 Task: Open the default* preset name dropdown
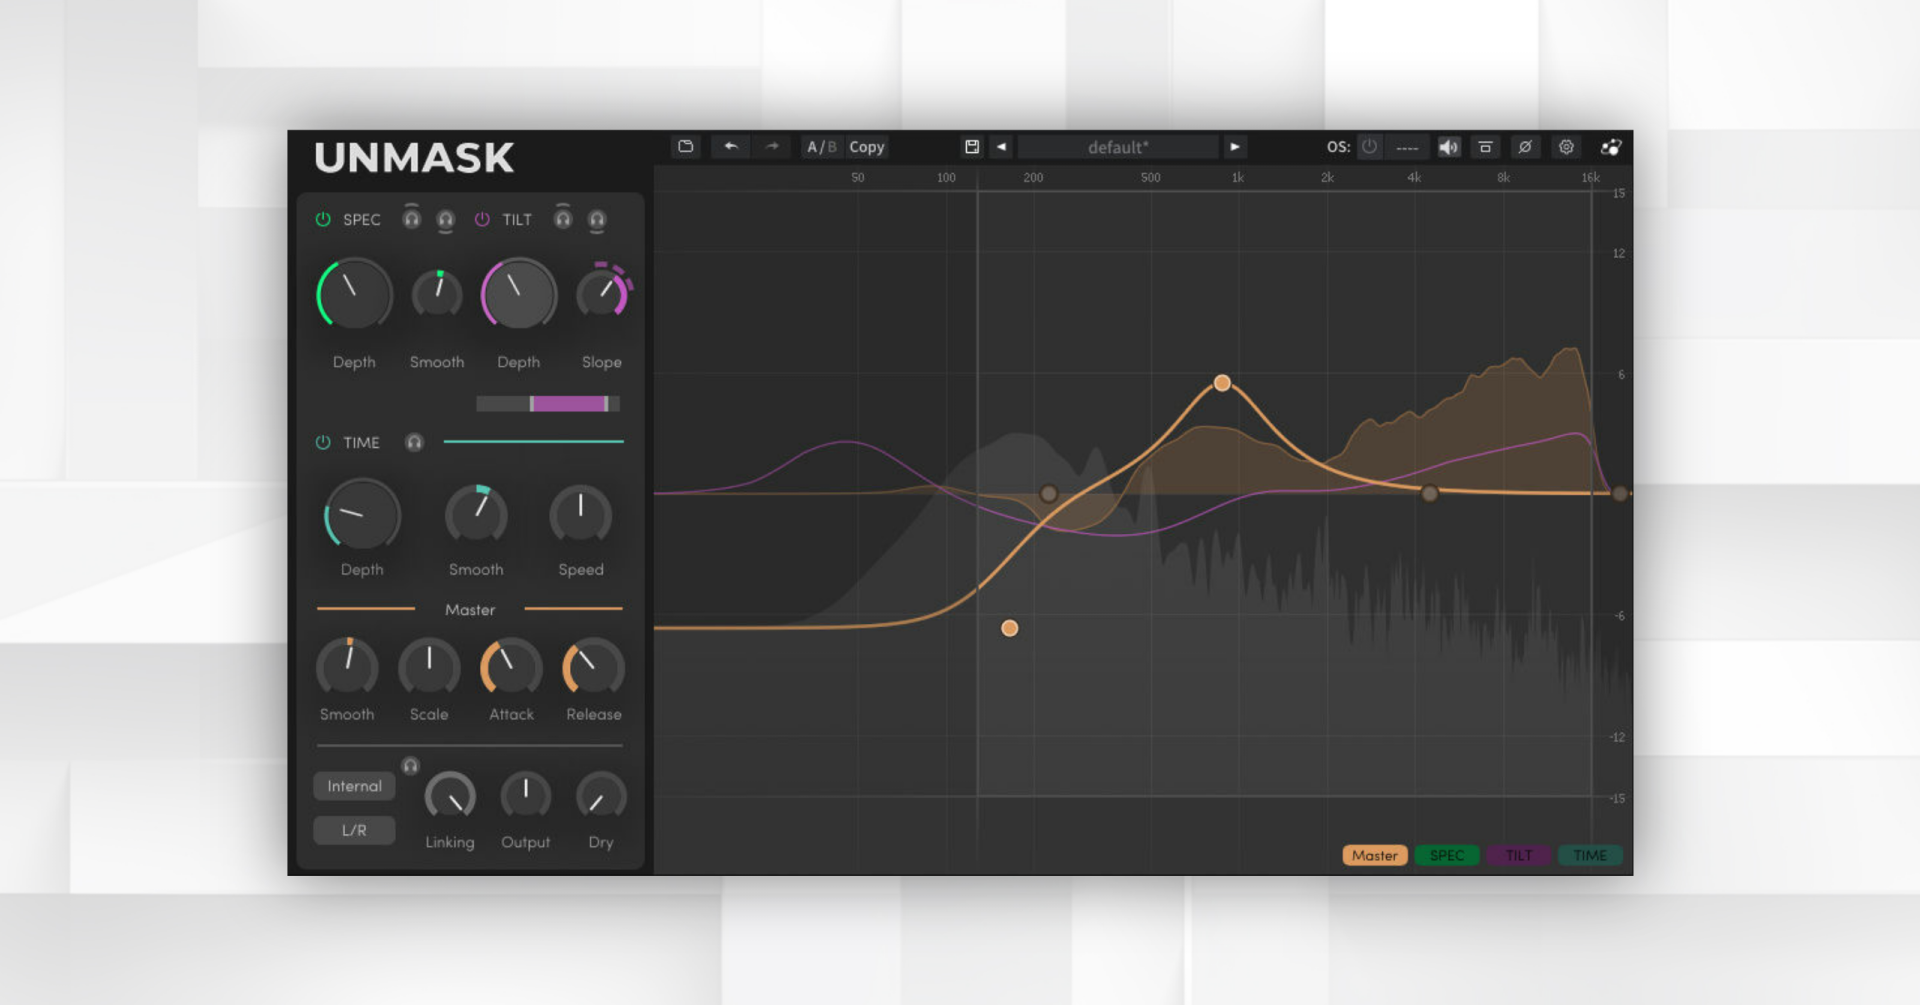point(1118,147)
